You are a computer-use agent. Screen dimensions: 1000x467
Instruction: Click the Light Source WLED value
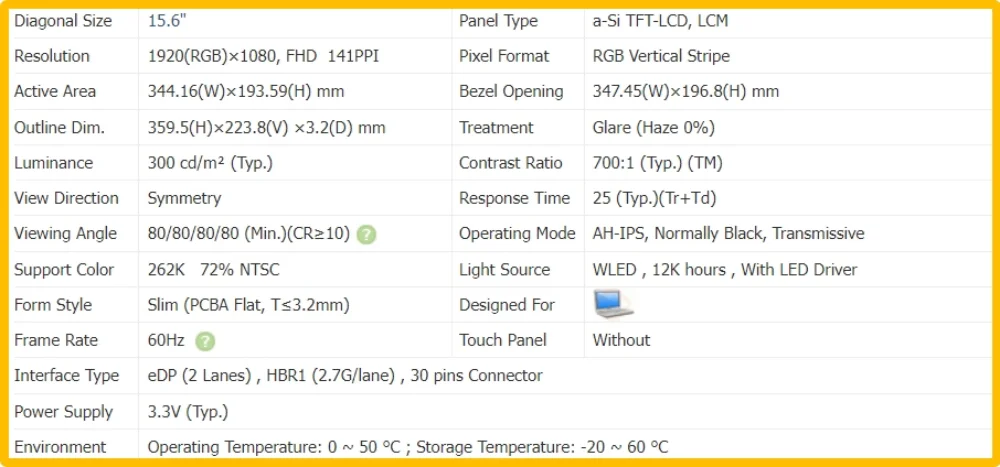click(724, 270)
